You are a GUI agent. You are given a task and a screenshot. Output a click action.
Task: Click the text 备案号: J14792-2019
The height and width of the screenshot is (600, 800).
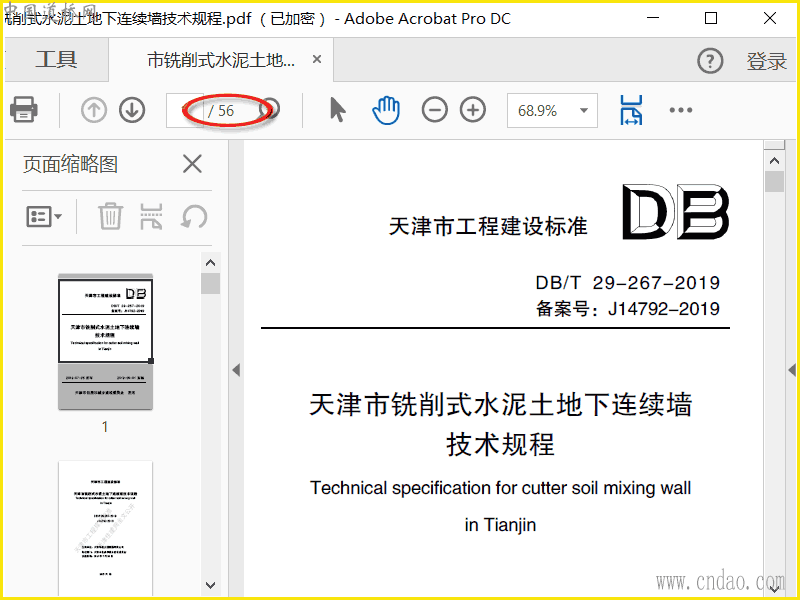pos(628,309)
